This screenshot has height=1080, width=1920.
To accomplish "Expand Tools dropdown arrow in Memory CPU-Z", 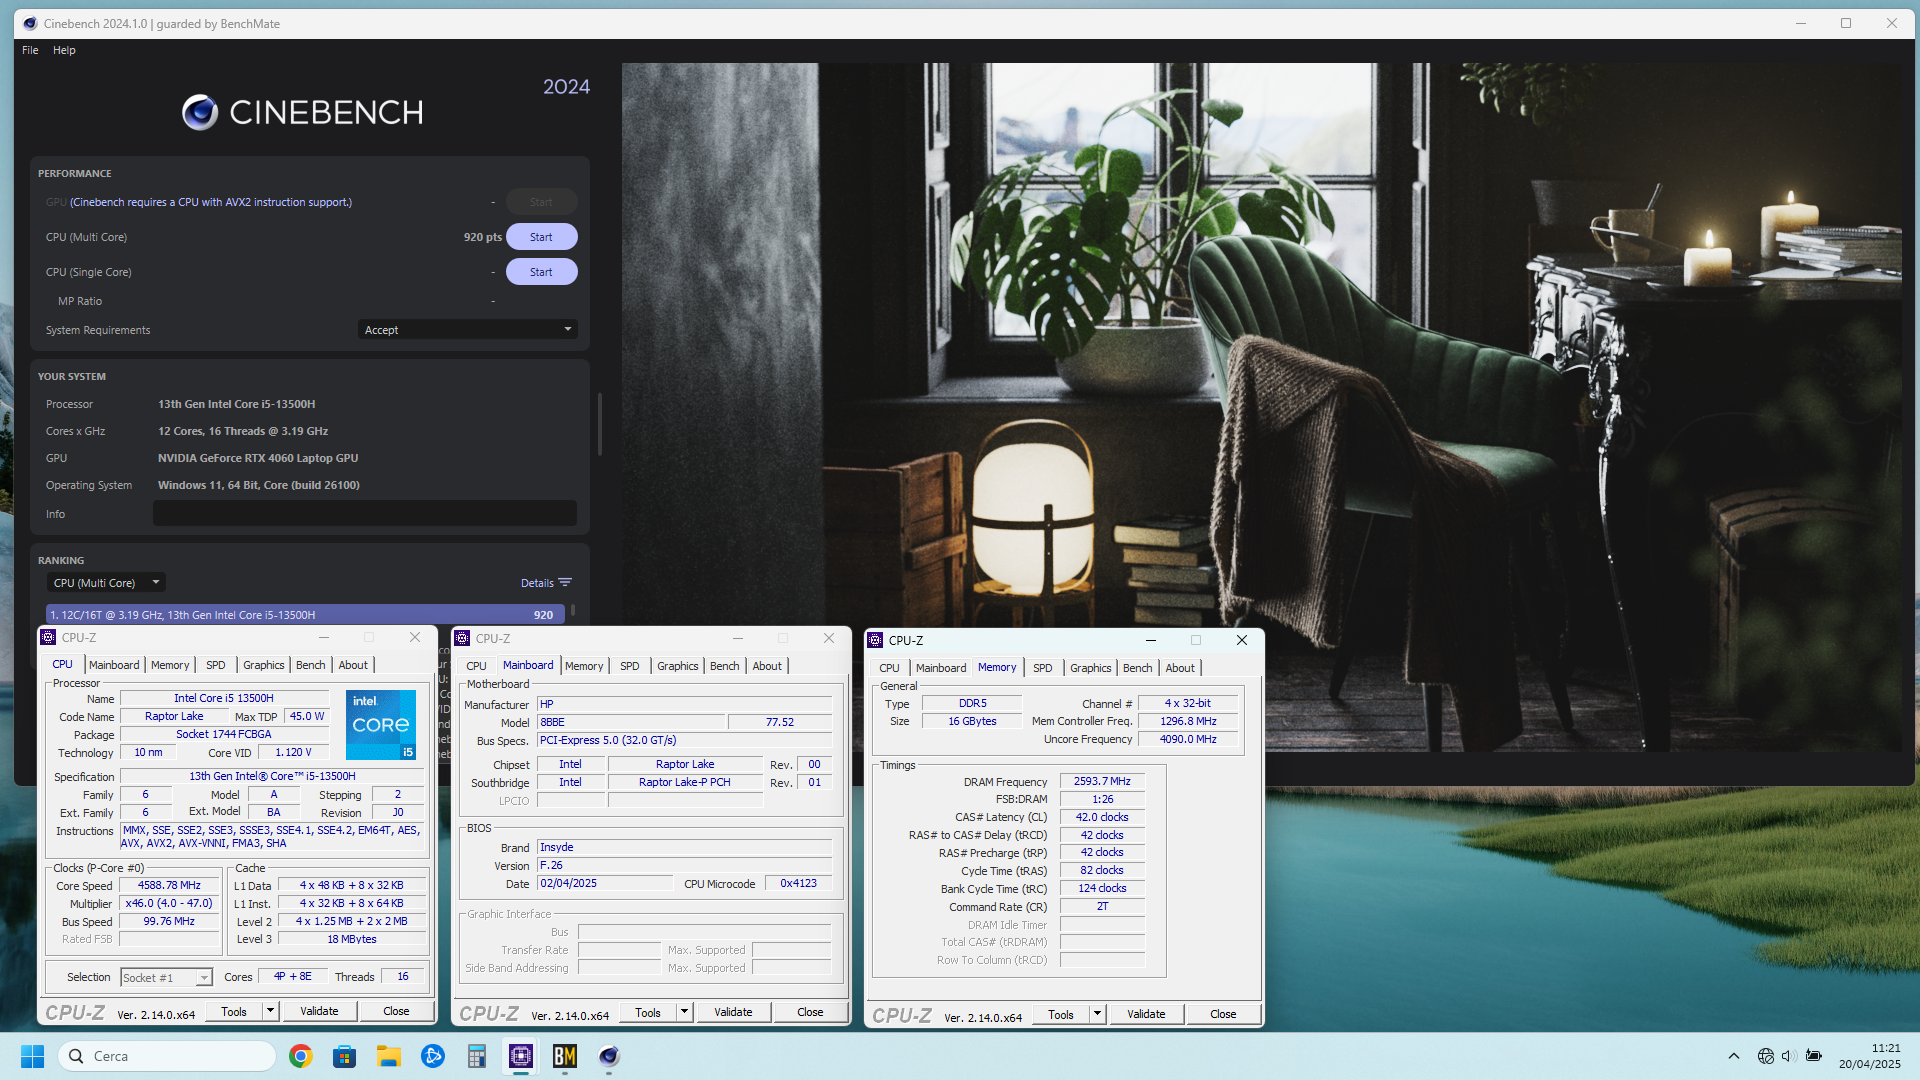I will point(1097,1014).
